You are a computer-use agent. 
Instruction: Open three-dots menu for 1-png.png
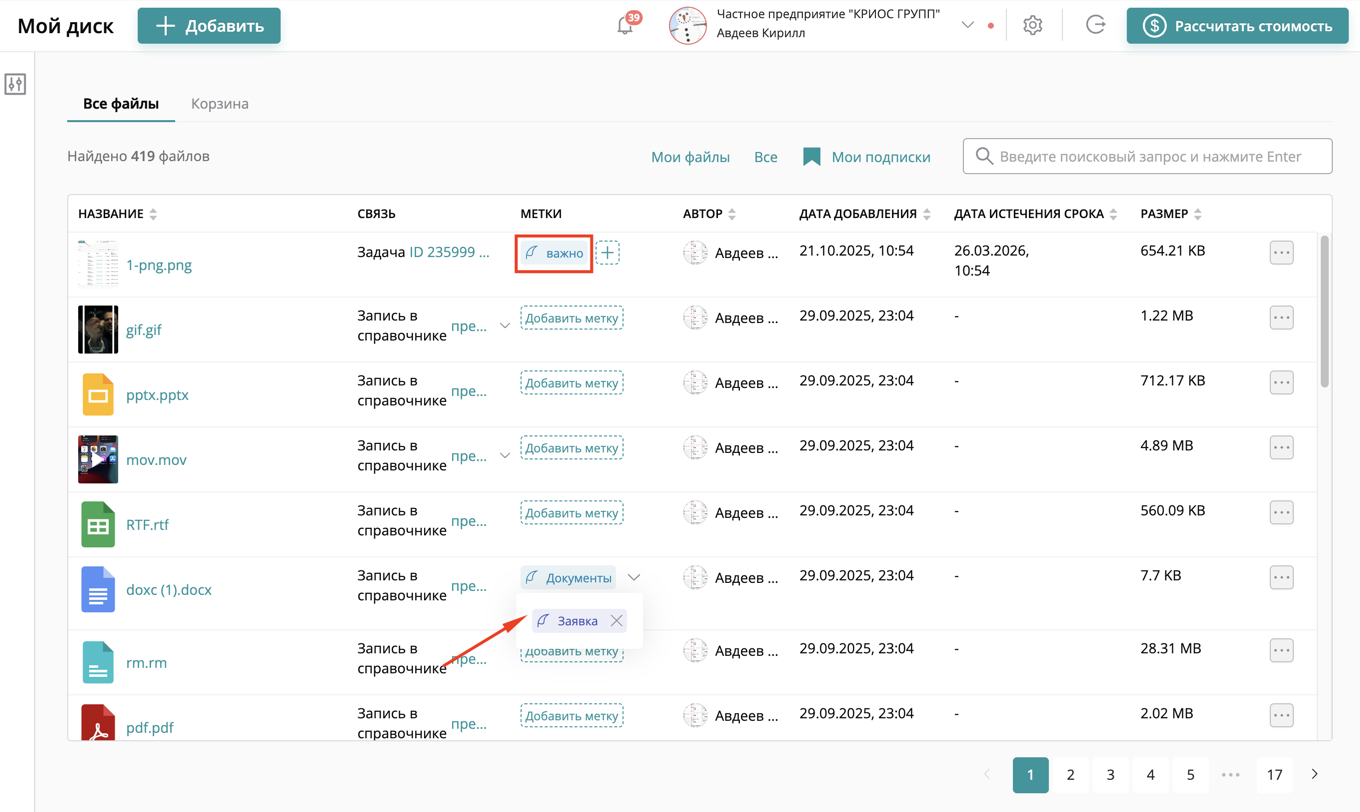click(1281, 253)
